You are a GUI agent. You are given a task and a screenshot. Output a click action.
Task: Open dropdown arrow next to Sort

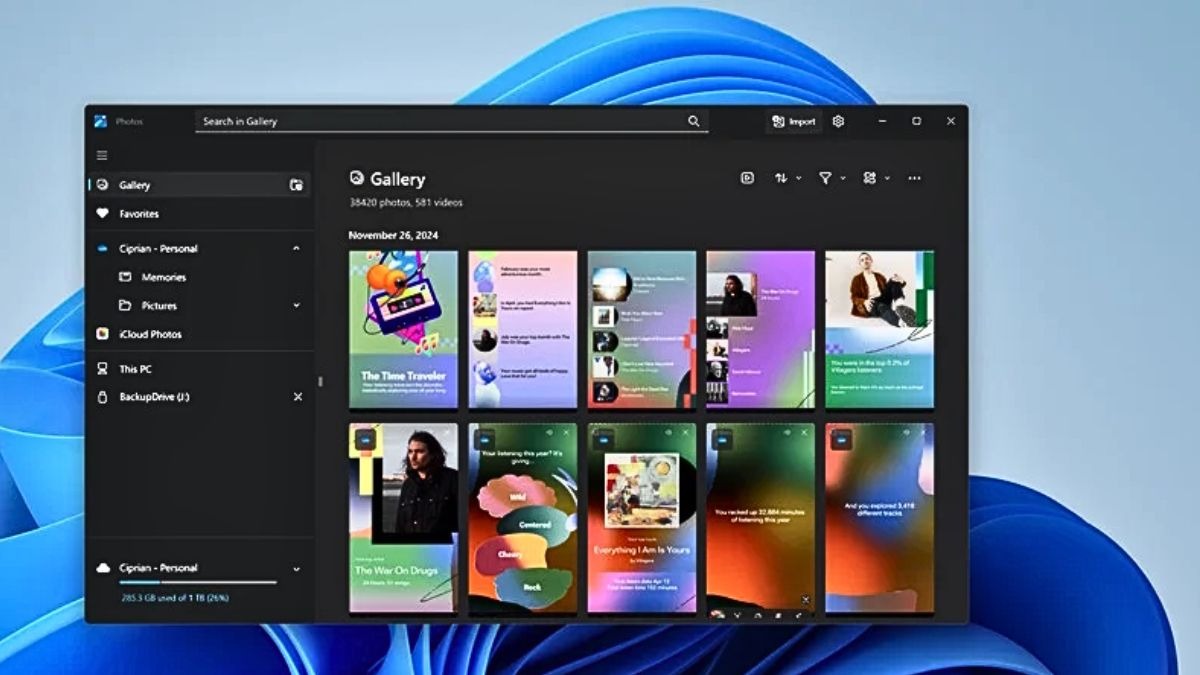[x=798, y=178]
